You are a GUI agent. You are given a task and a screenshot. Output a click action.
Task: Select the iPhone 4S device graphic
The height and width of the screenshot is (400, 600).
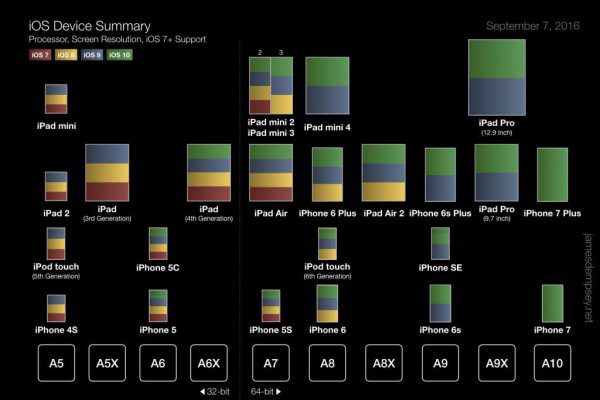(x=56, y=308)
